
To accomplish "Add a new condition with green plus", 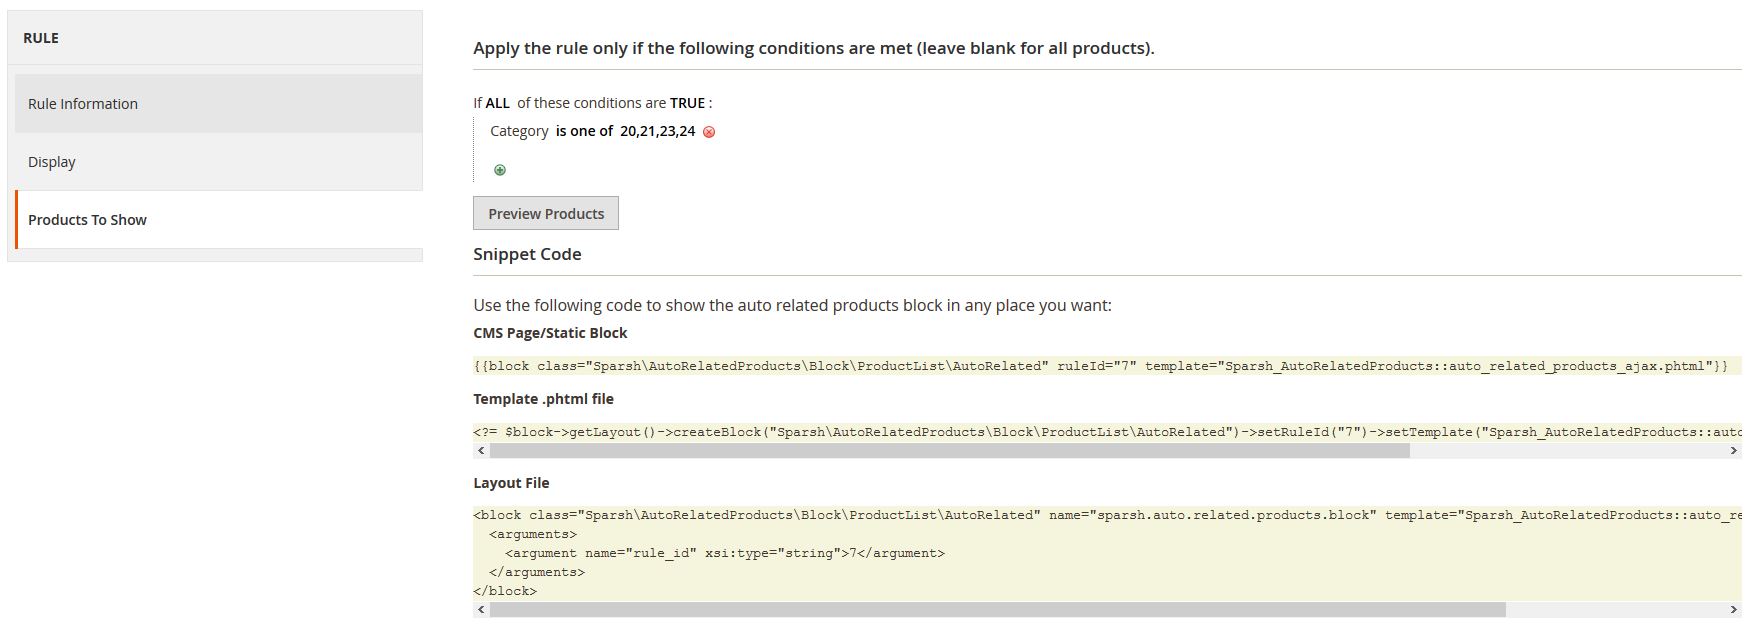I will (500, 170).
